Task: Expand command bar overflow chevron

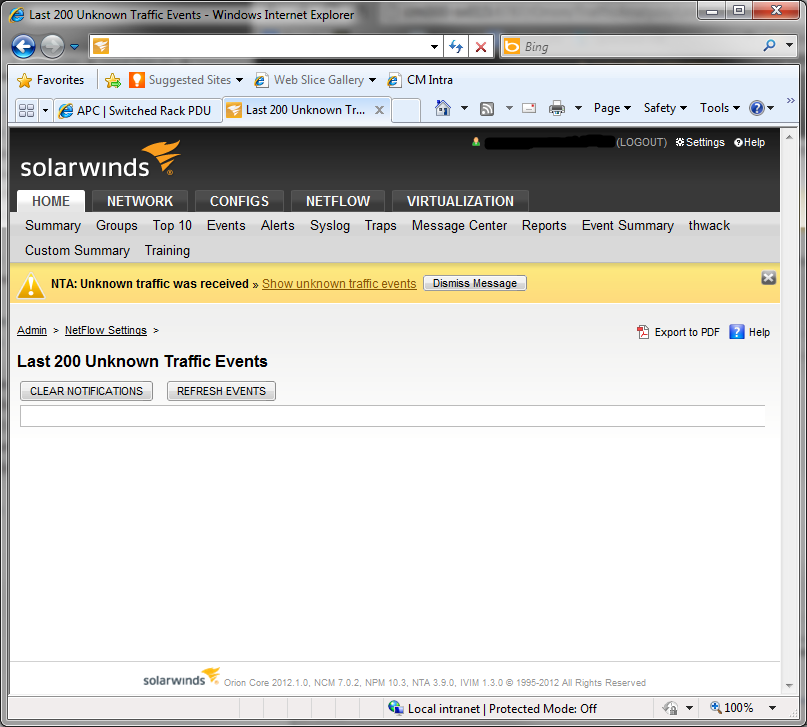Action: pyautogui.click(x=791, y=100)
